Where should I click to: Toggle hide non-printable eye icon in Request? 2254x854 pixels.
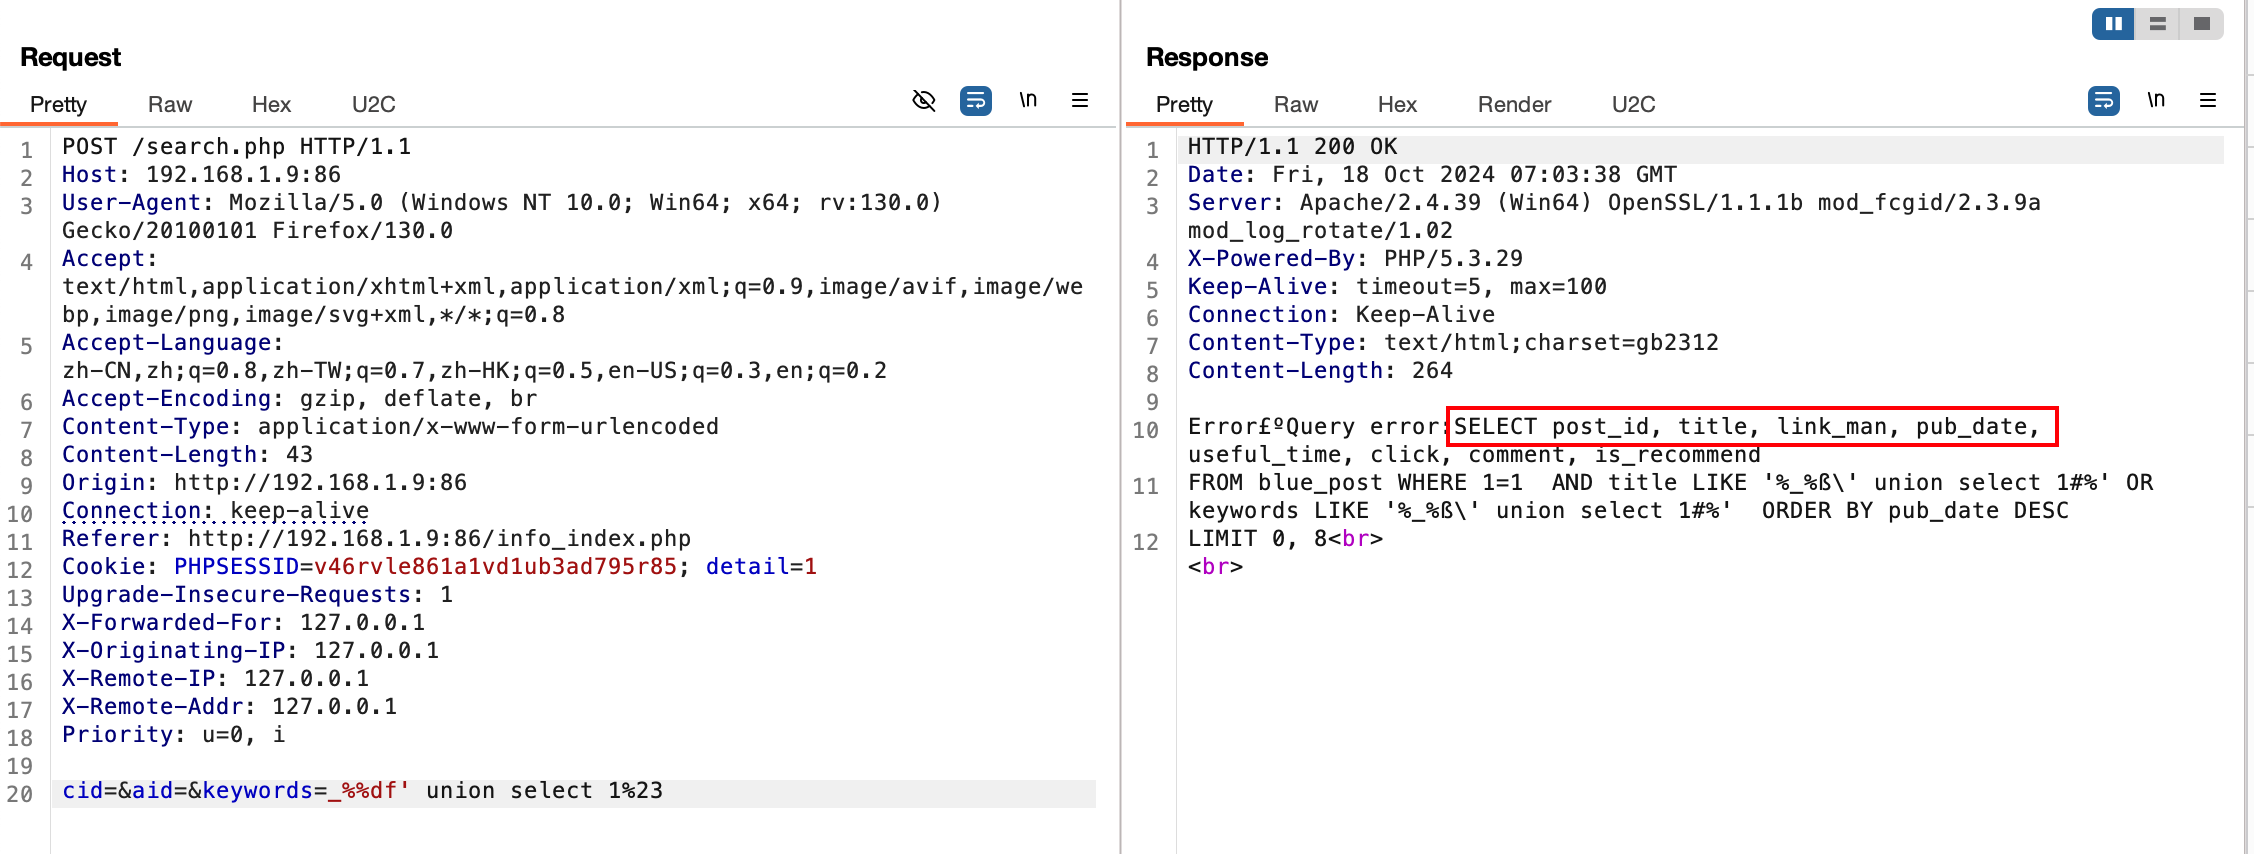tap(924, 100)
